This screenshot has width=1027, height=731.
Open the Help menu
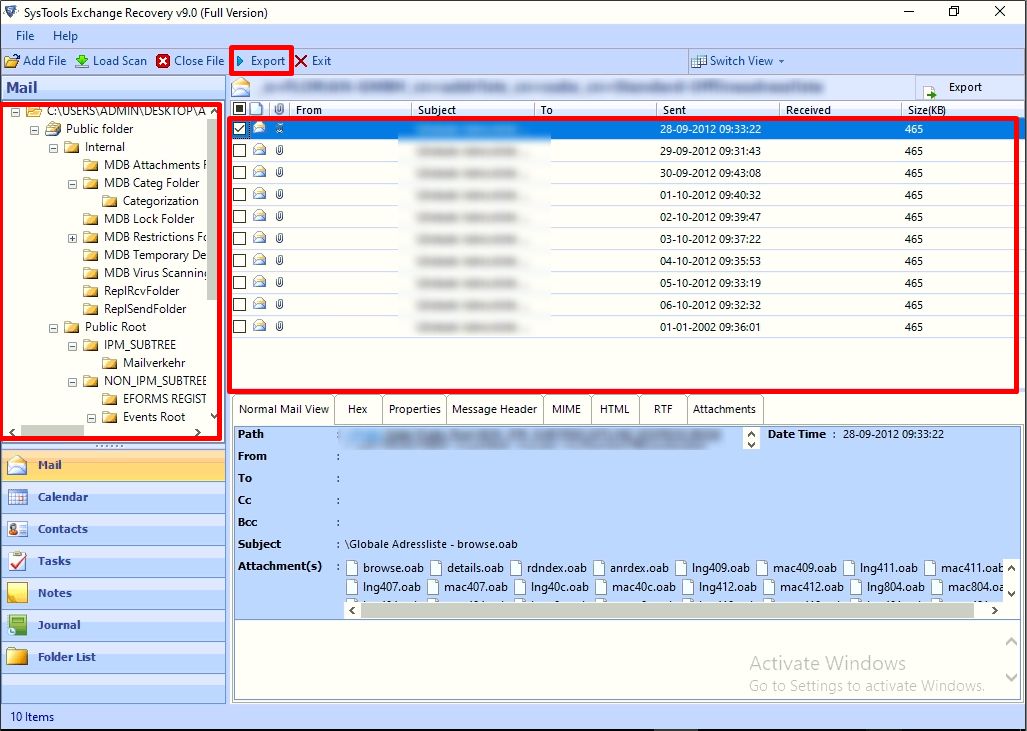click(x=65, y=36)
